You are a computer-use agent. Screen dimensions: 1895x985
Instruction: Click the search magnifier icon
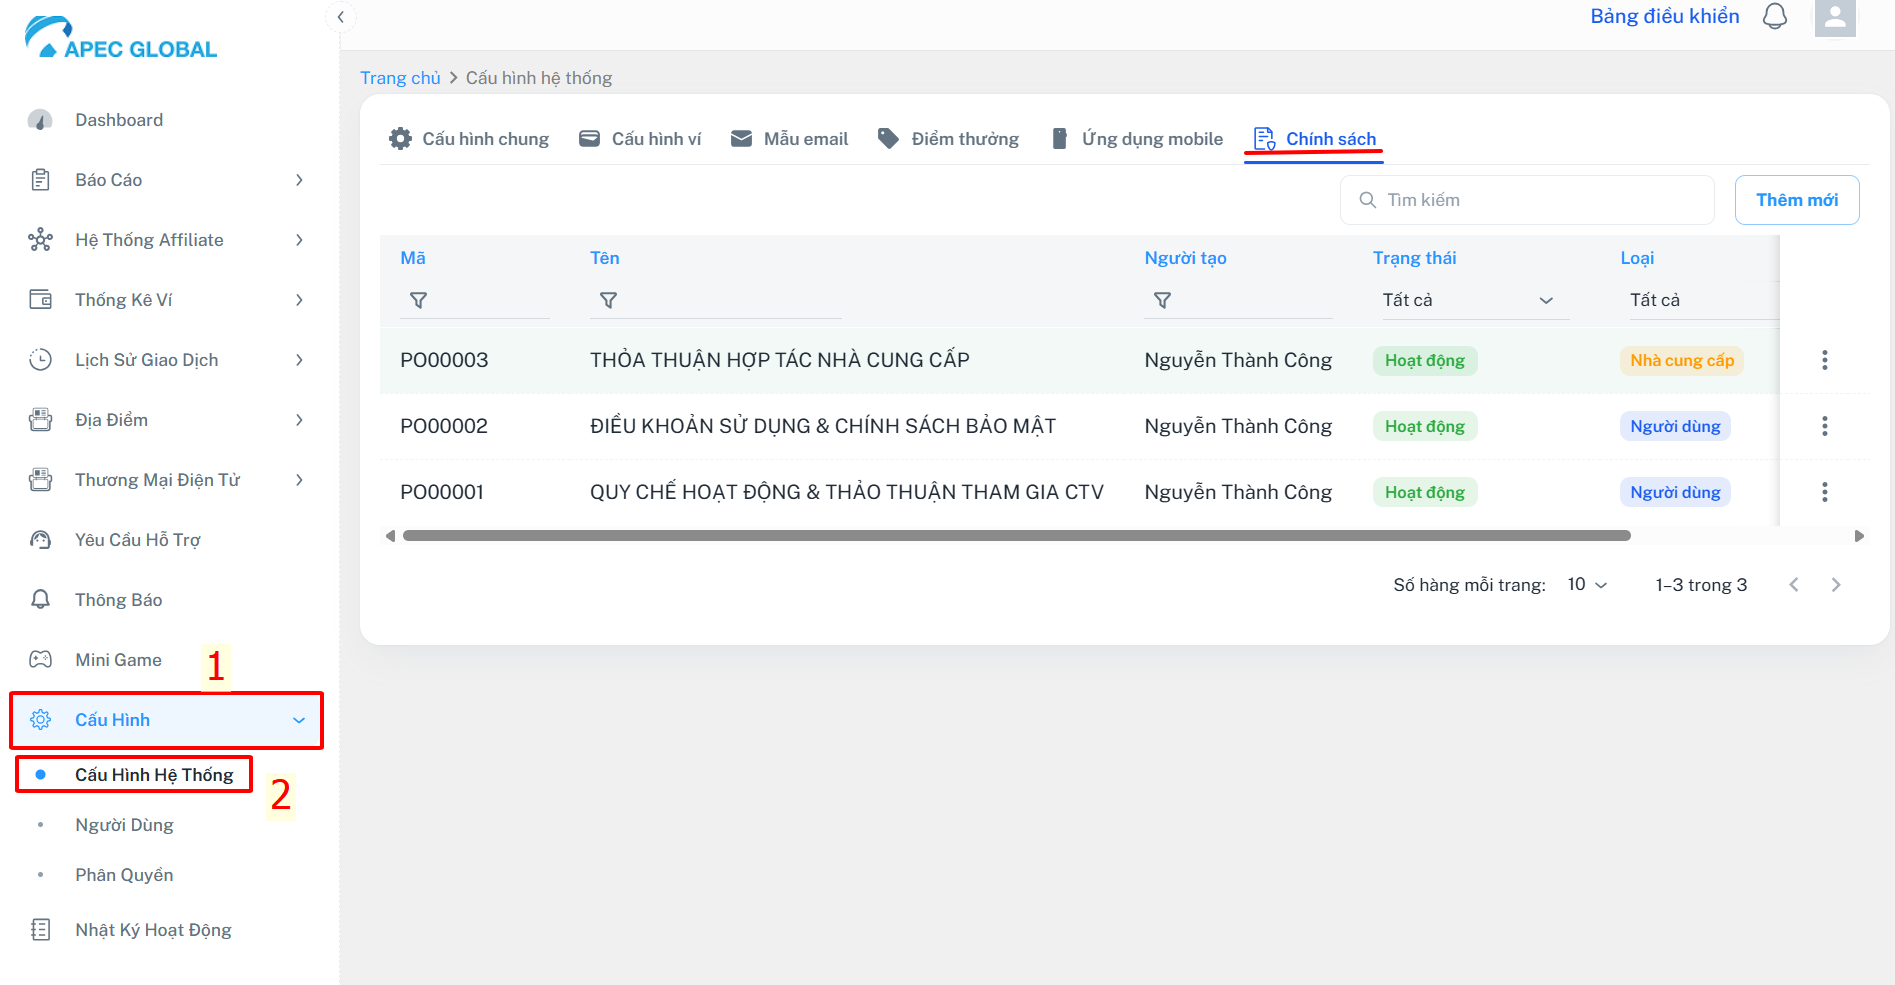pos(1368,200)
